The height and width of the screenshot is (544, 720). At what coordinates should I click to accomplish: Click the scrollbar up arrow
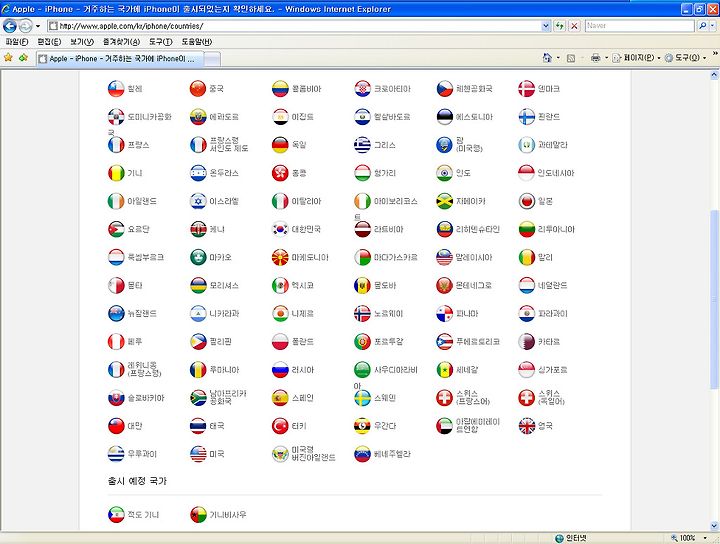tap(714, 75)
